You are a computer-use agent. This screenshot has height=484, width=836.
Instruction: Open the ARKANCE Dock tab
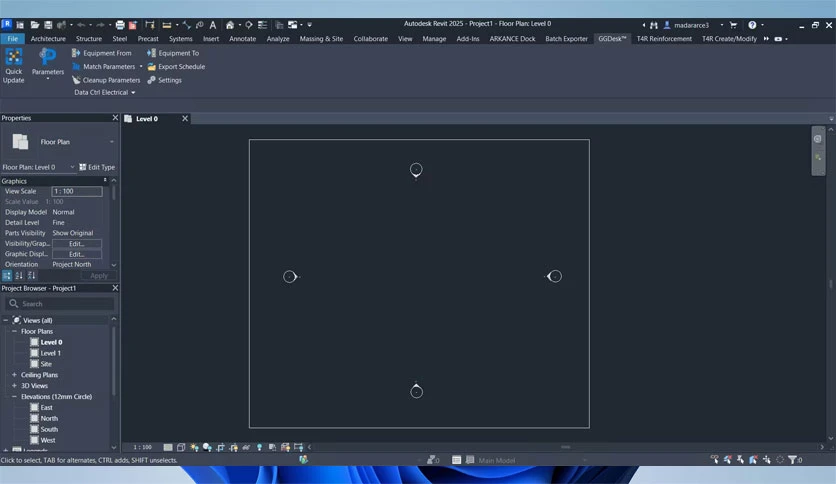click(x=512, y=38)
